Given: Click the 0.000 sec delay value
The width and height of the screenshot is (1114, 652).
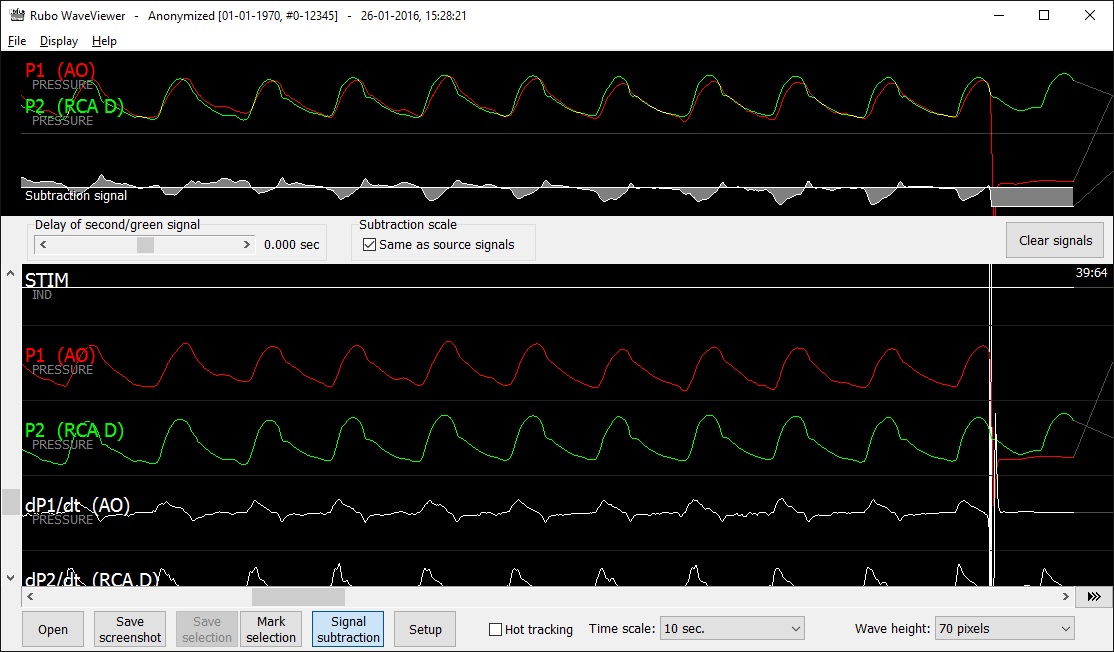Looking at the screenshot, I should click(x=291, y=244).
